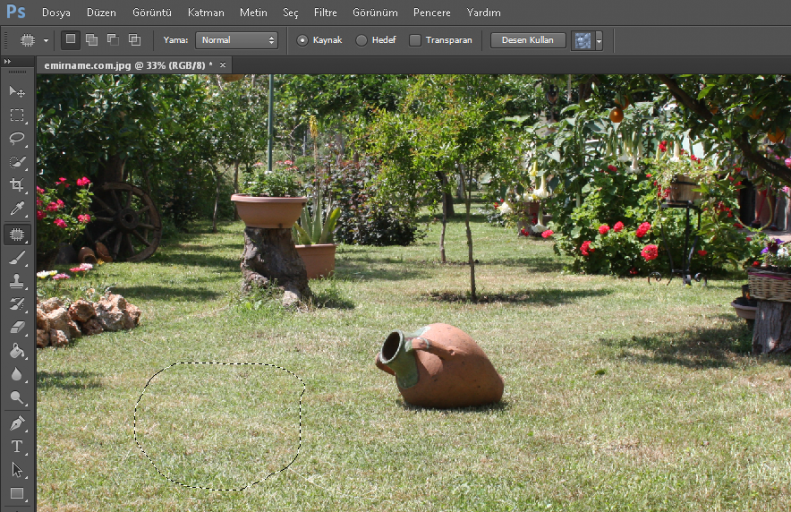The width and height of the screenshot is (791, 512).
Task: Select the Rectangular Marquee tool
Action: click(x=17, y=115)
